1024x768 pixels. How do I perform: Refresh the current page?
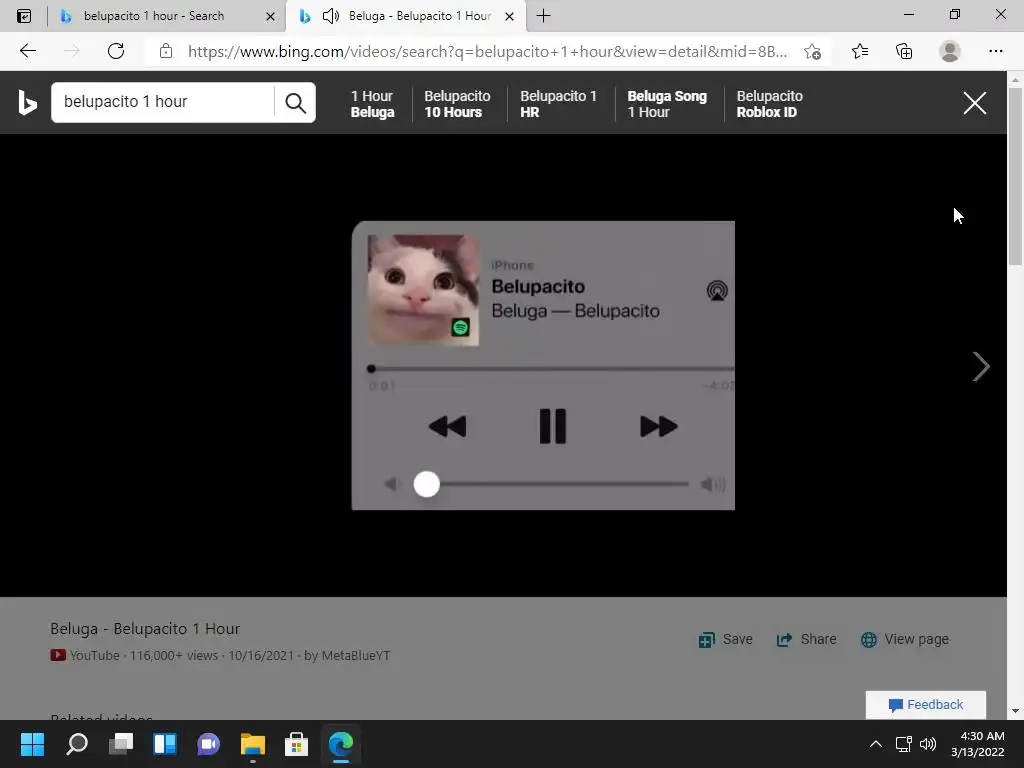pyautogui.click(x=116, y=51)
